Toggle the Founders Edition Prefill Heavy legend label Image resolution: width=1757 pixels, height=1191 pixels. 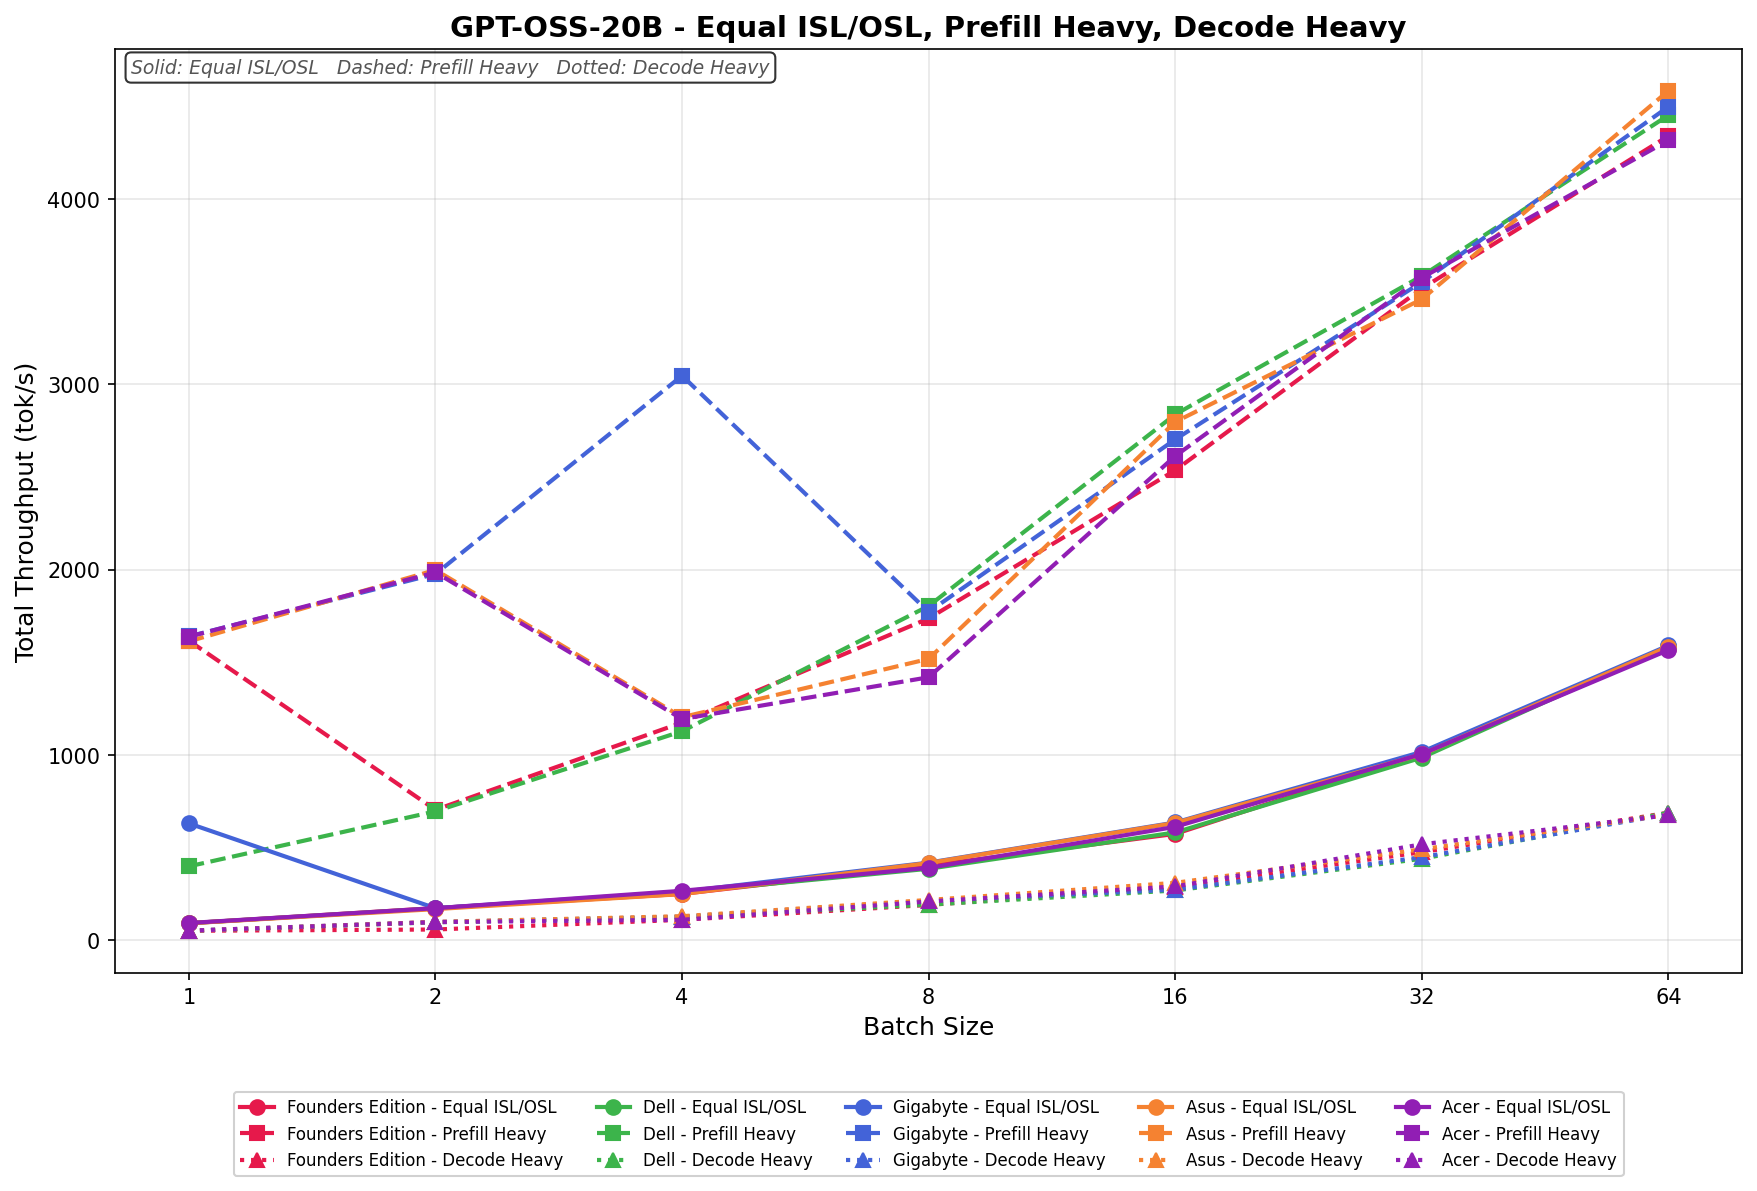tap(416, 1134)
